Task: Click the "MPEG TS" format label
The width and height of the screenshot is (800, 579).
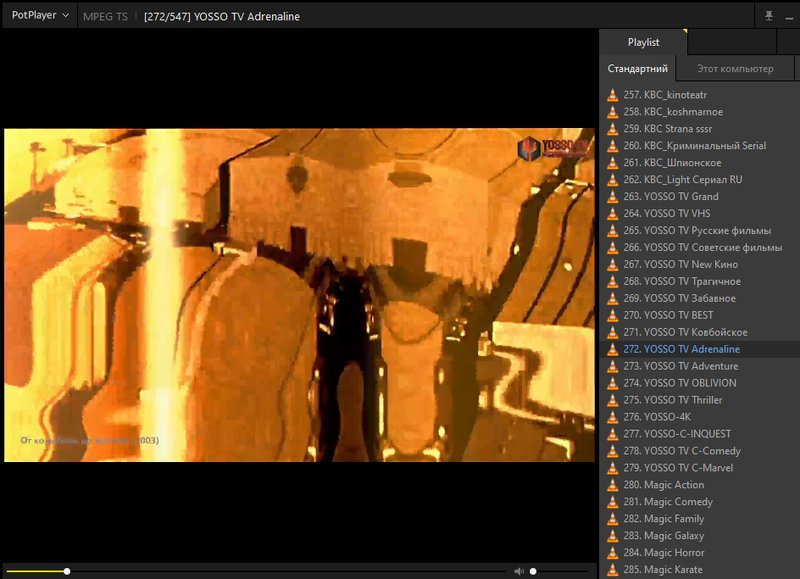Action: tap(105, 16)
